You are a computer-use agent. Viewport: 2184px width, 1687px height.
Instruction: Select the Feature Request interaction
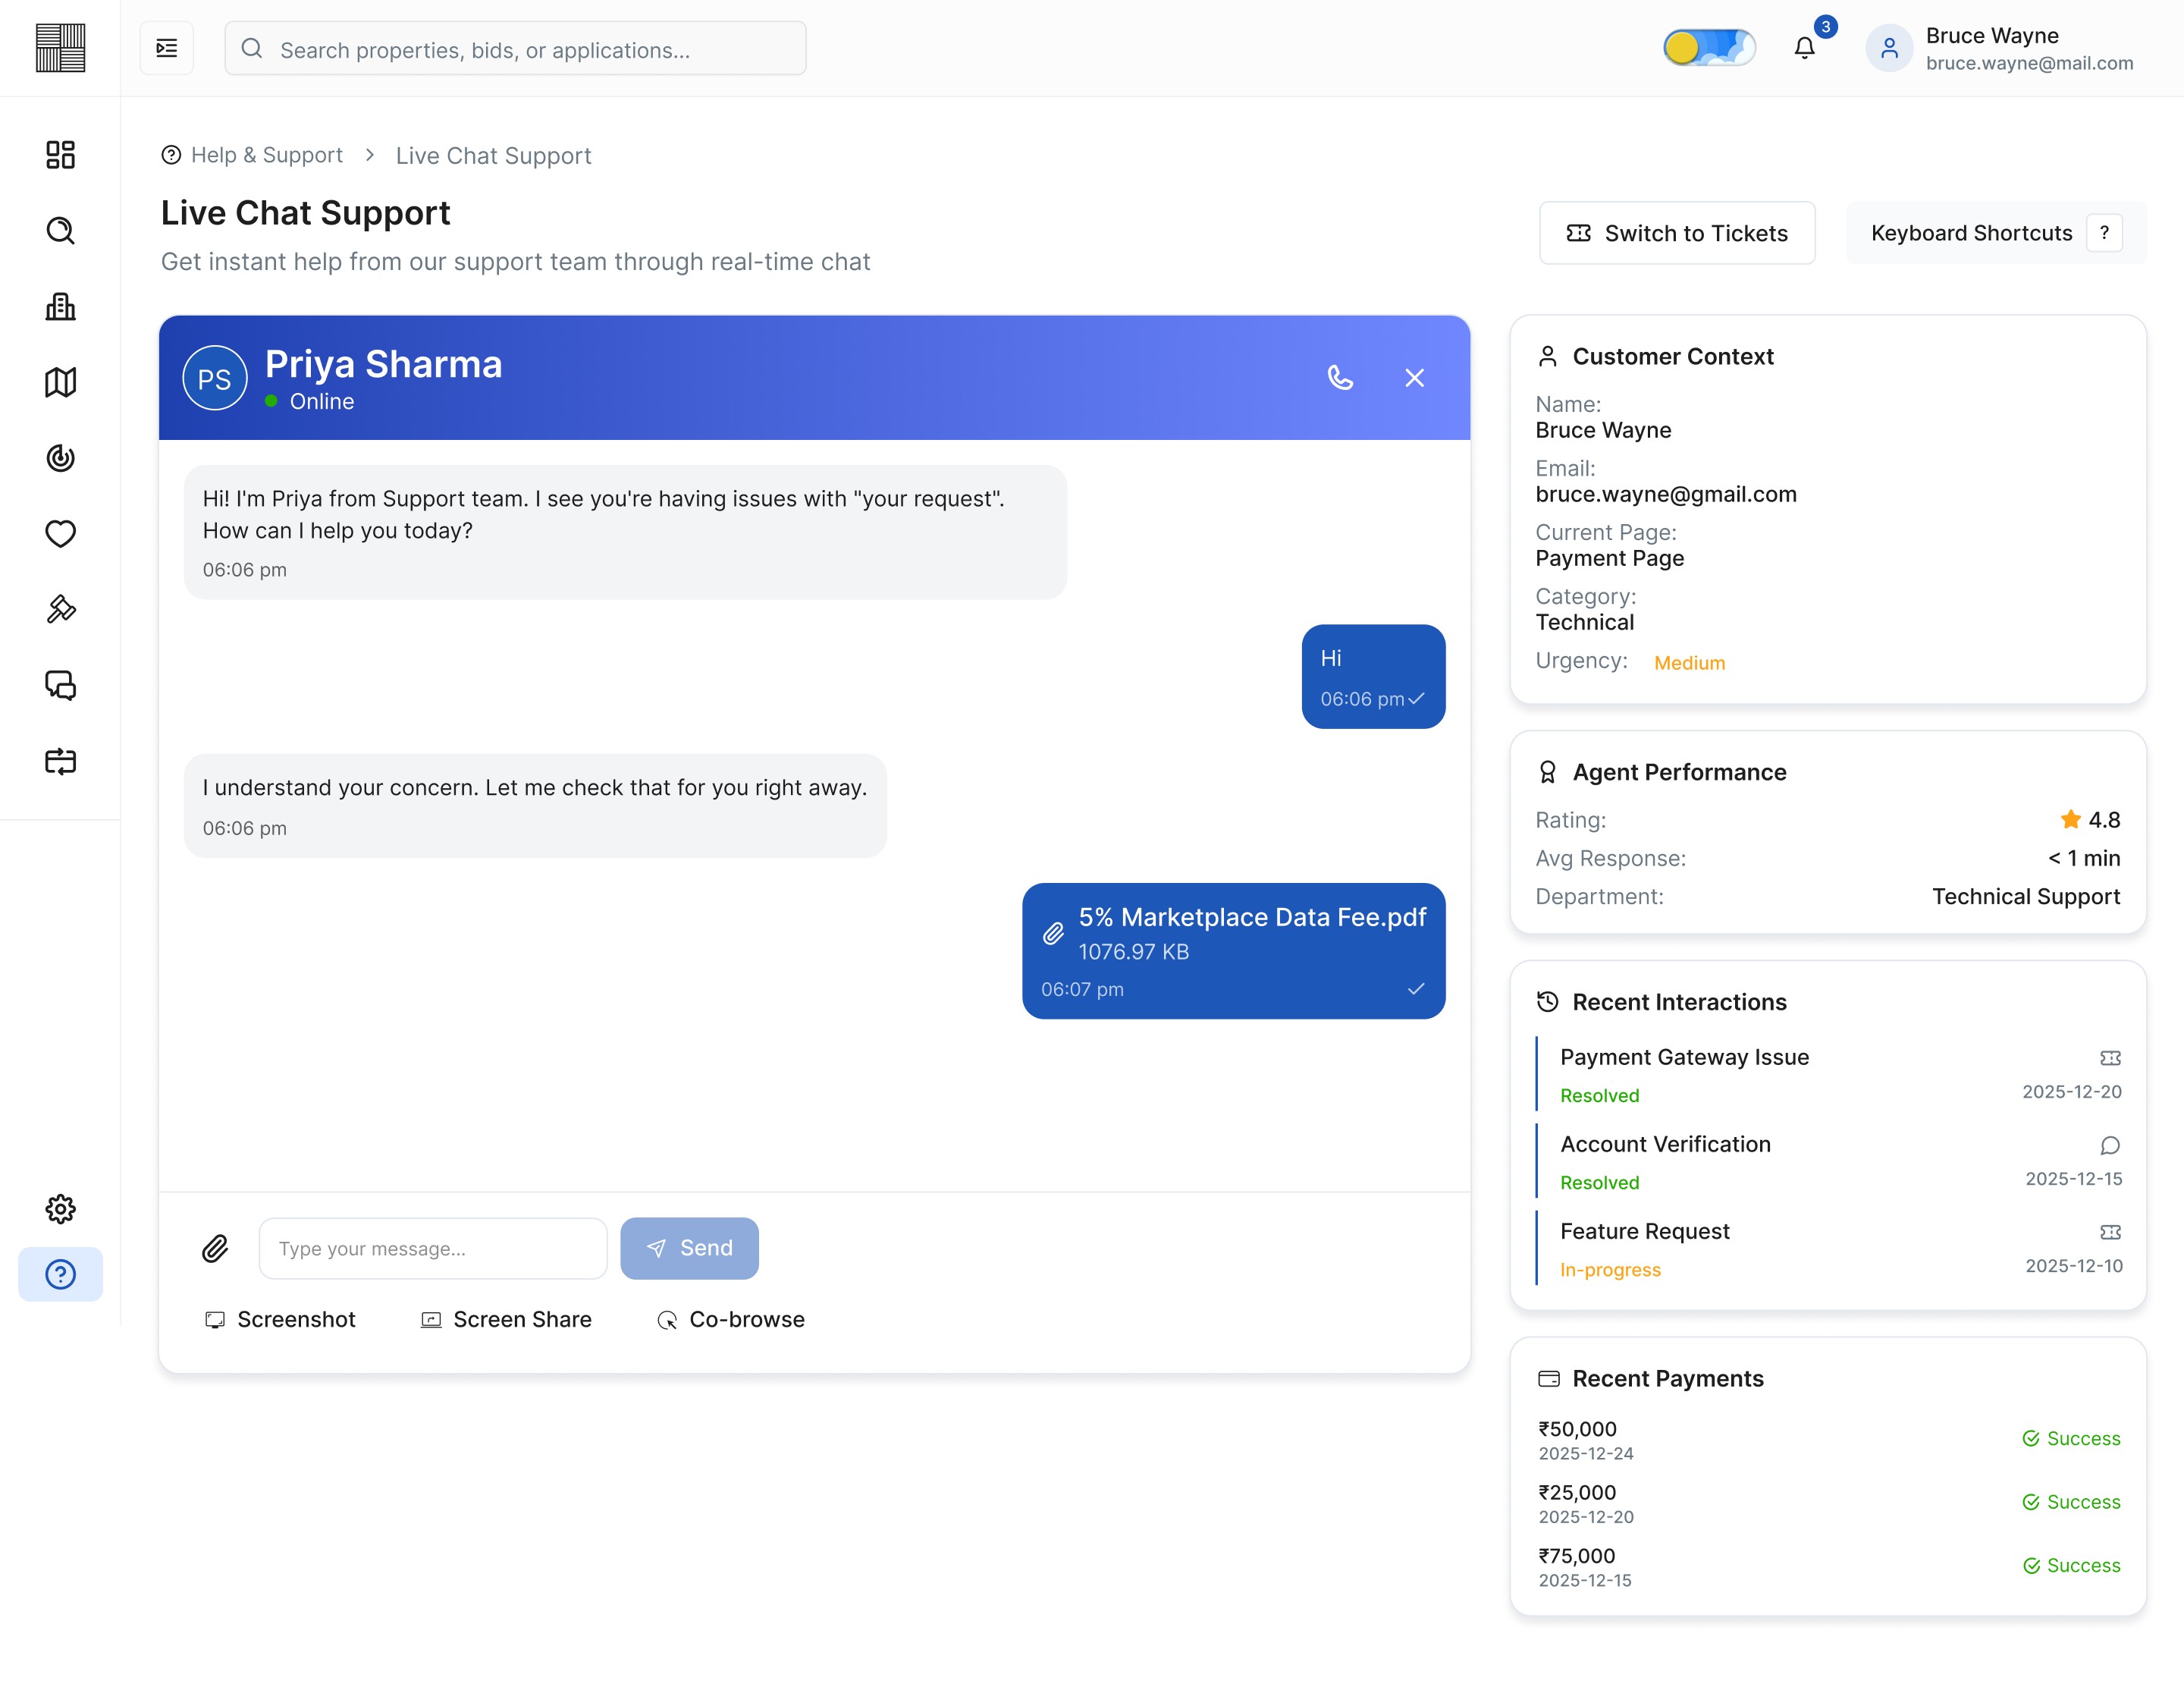(x=1828, y=1249)
